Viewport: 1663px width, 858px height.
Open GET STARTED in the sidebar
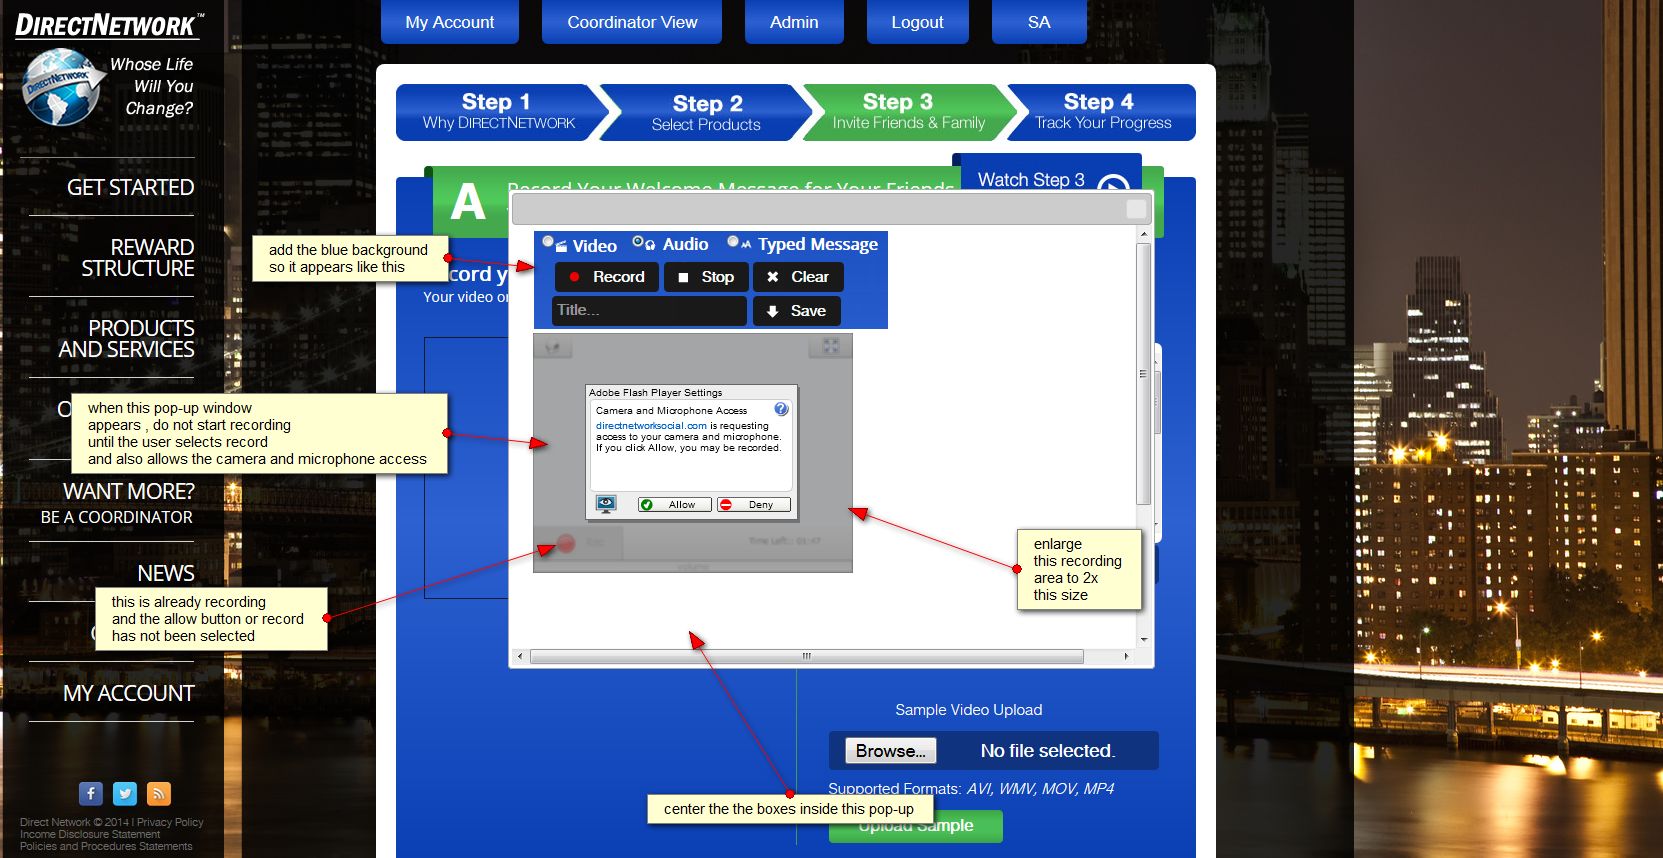coord(130,188)
